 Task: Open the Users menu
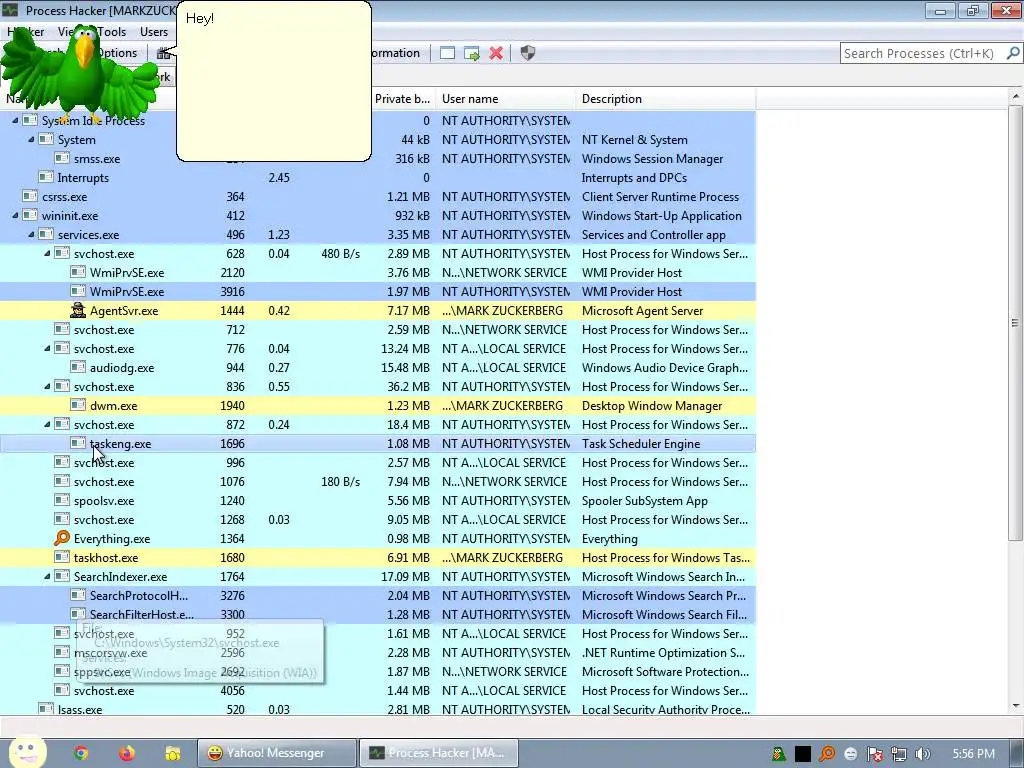click(x=153, y=31)
